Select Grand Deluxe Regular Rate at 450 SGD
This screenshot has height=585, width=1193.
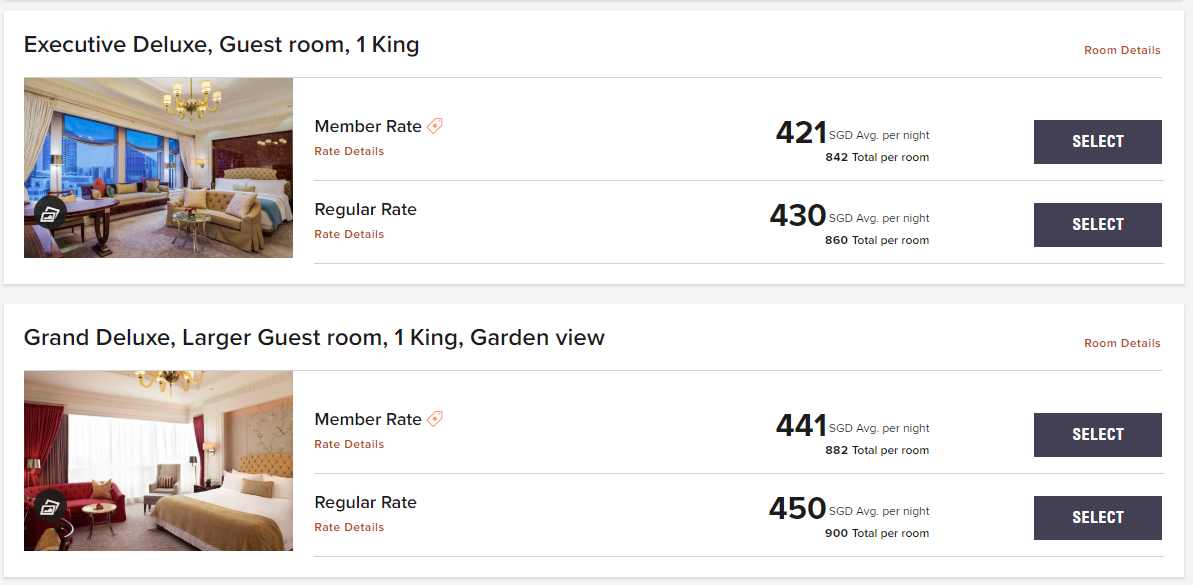(x=1097, y=518)
